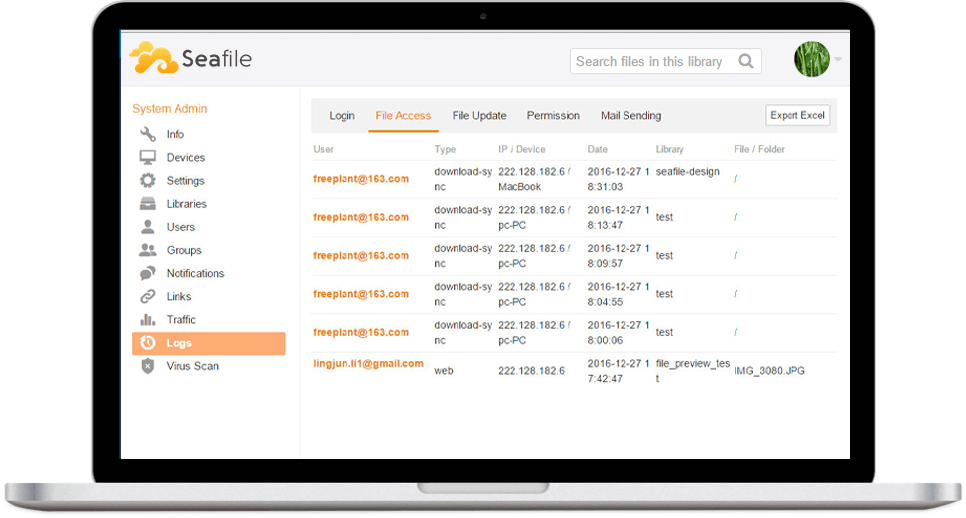Expand the avatar dropdown arrow

pos(838,59)
